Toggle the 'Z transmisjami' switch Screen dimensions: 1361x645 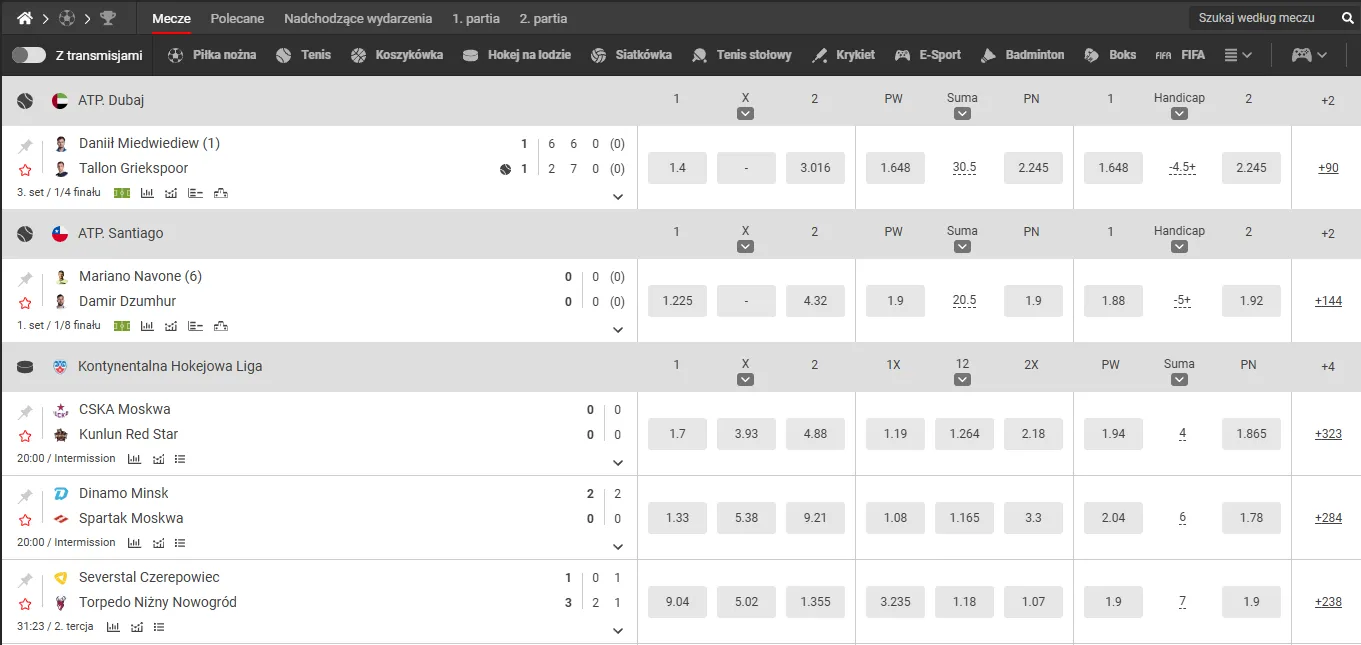29,55
